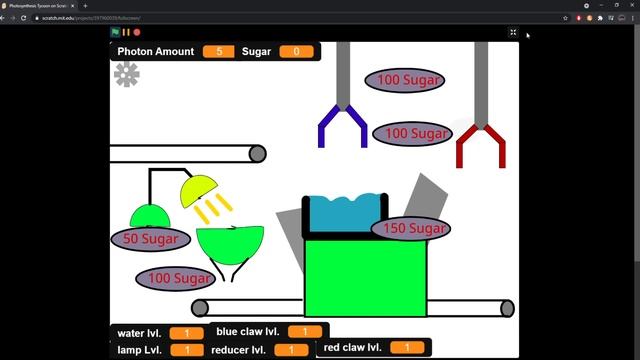The image size is (640, 360).
Task: Click the blue water tank
Action: [345, 214]
